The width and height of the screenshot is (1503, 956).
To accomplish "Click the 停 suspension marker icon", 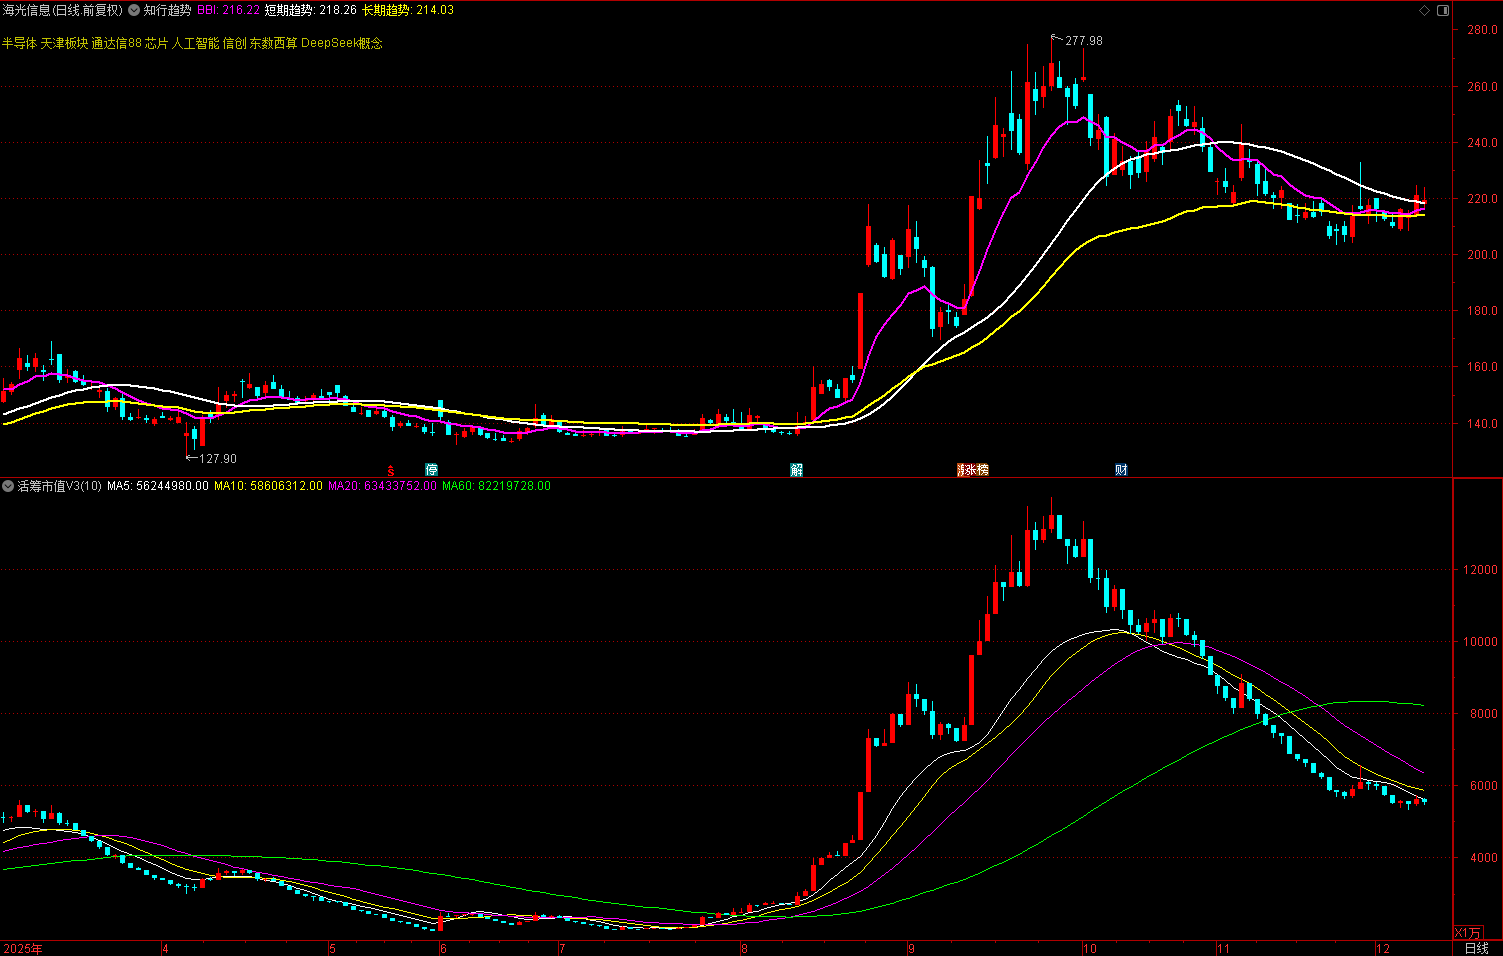I will [431, 470].
